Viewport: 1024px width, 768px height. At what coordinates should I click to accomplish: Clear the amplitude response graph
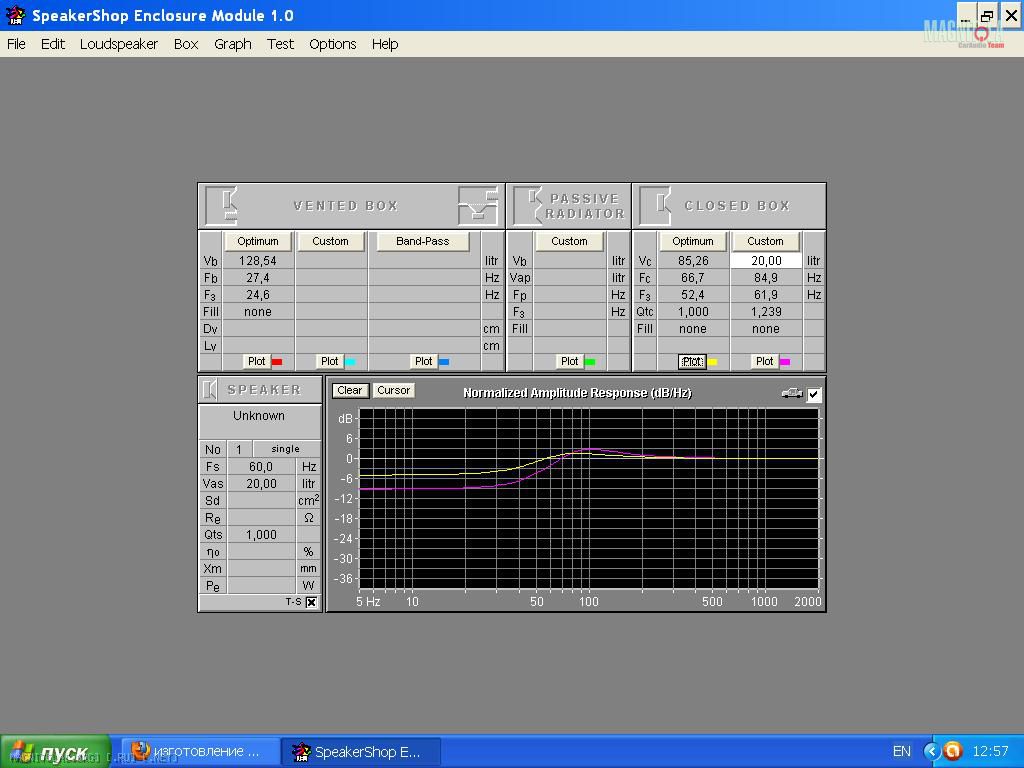(350, 391)
